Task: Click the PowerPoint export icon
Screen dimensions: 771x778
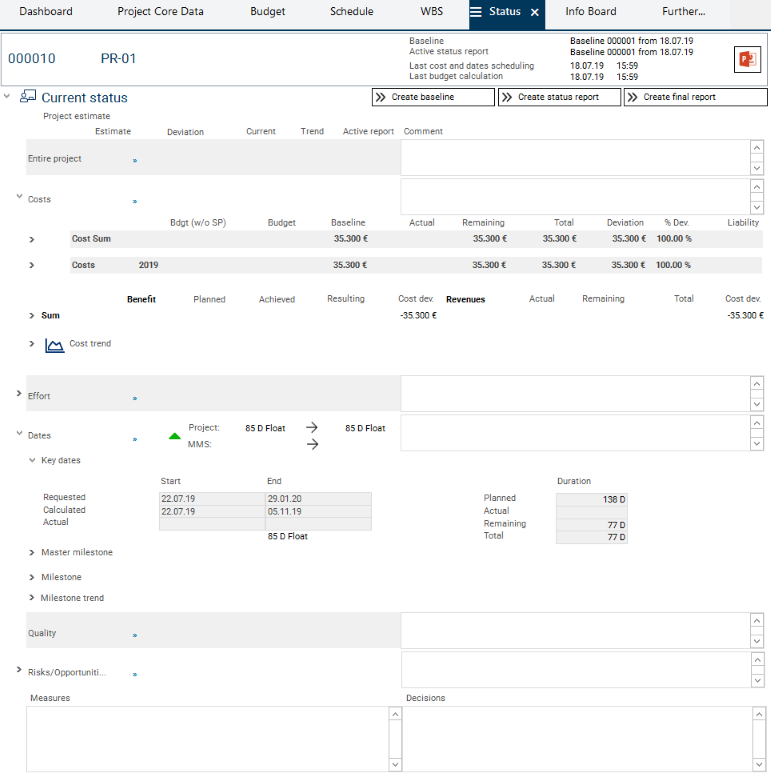Action: pyautogui.click(x=746, y=59)
